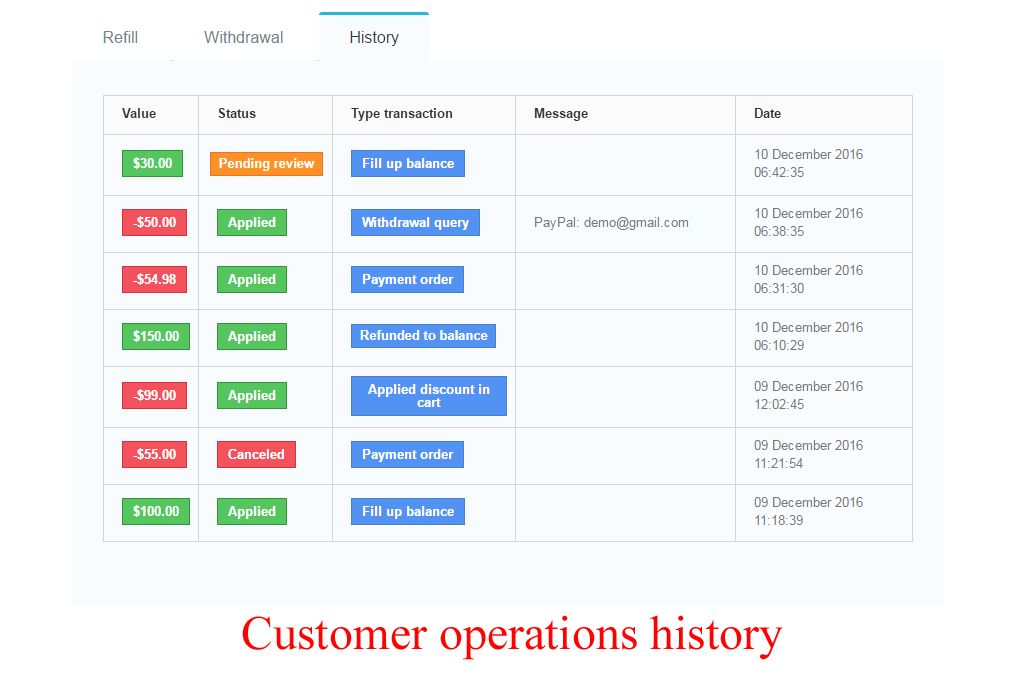Click Applied status in the -$99.00 row
Screen dimensions: 1019x681
click(252, 395)
